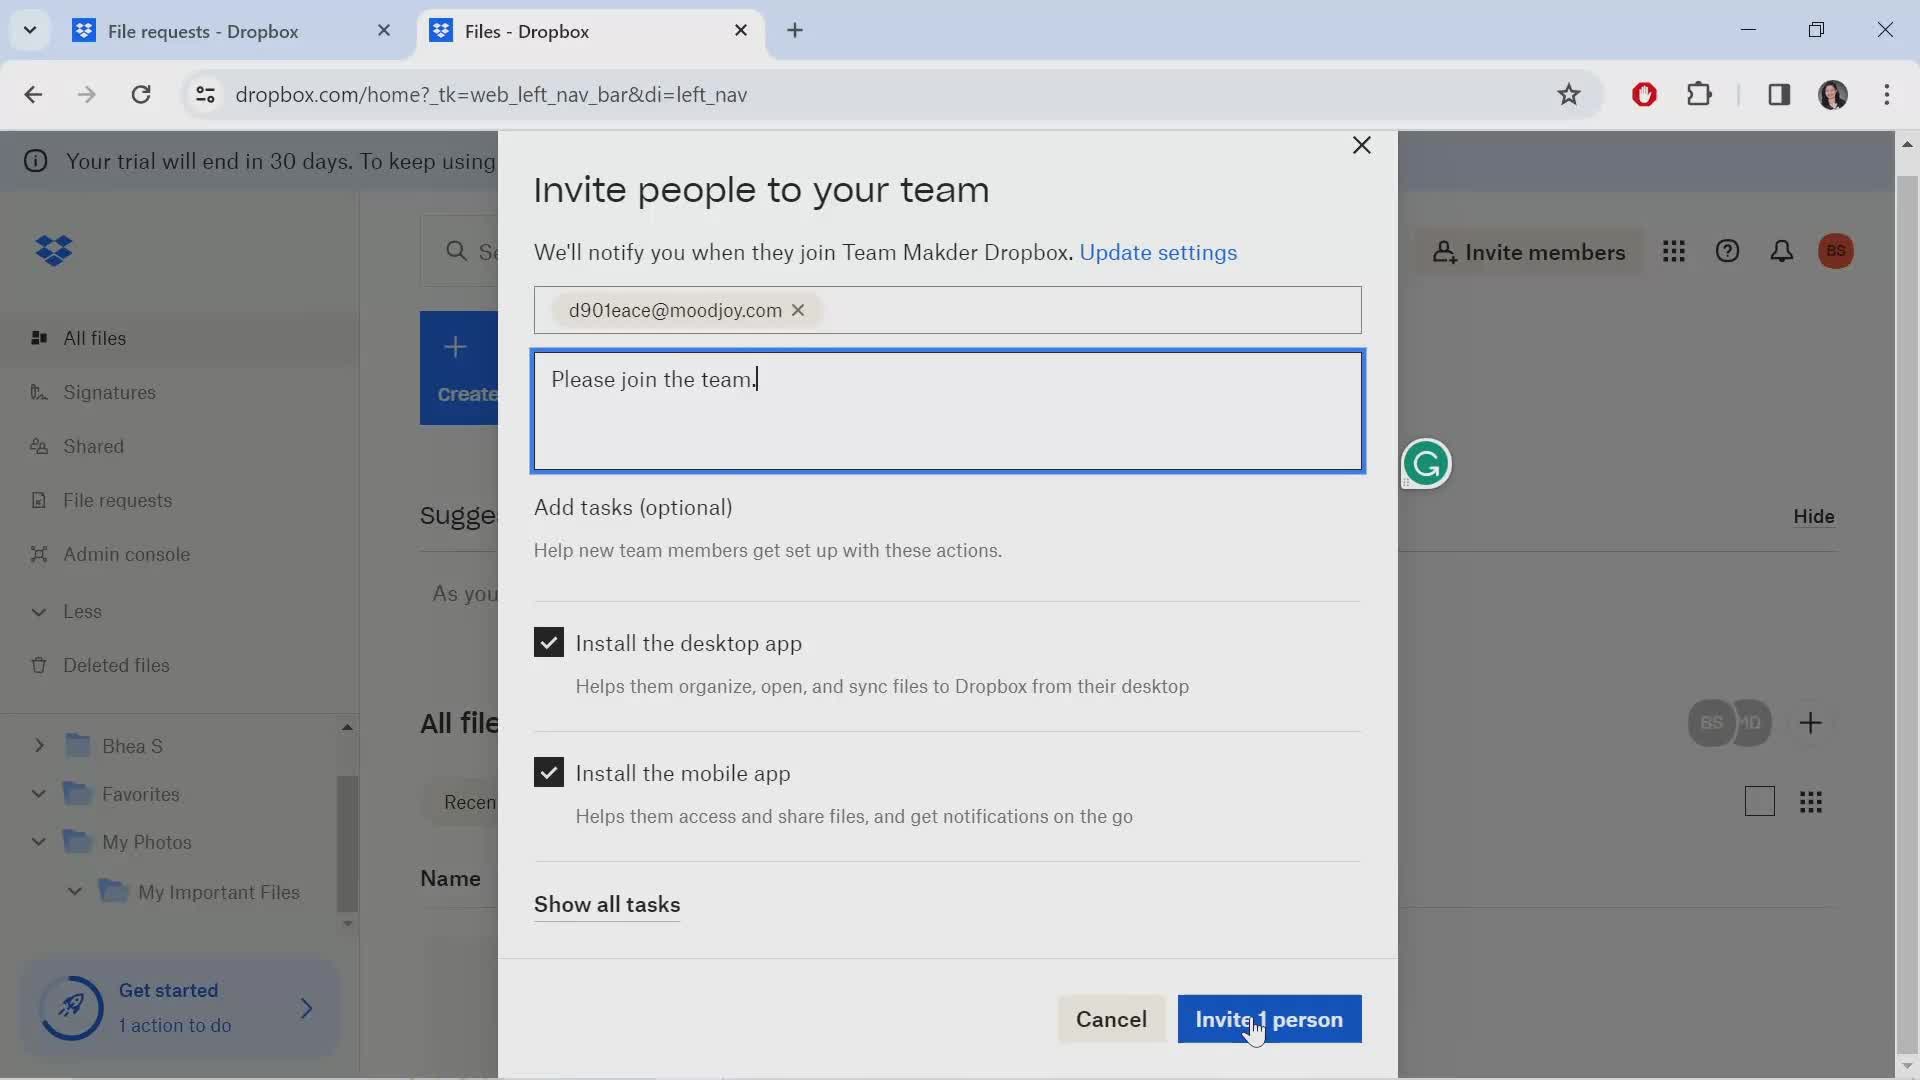1920x1080 pixels.
Task: Navigate to File requests in sidebar
Action: pos(117,500)
